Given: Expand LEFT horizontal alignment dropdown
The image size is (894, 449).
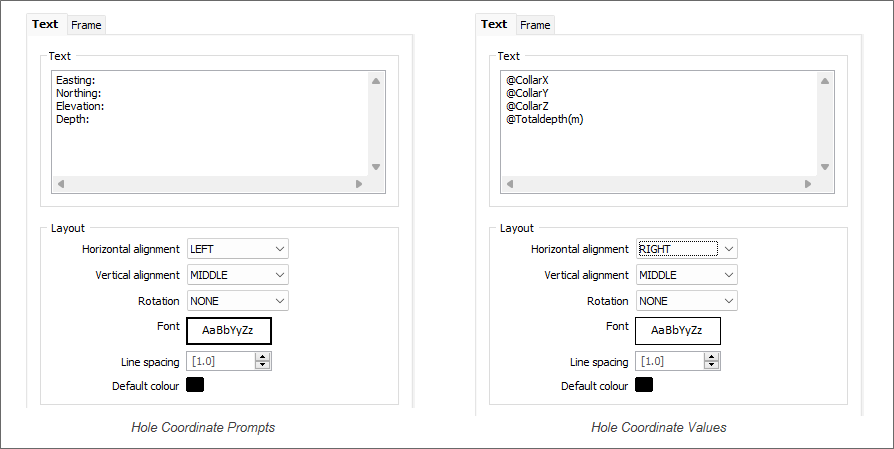Looking at the screenshot, I should click(x=238, y=249).
